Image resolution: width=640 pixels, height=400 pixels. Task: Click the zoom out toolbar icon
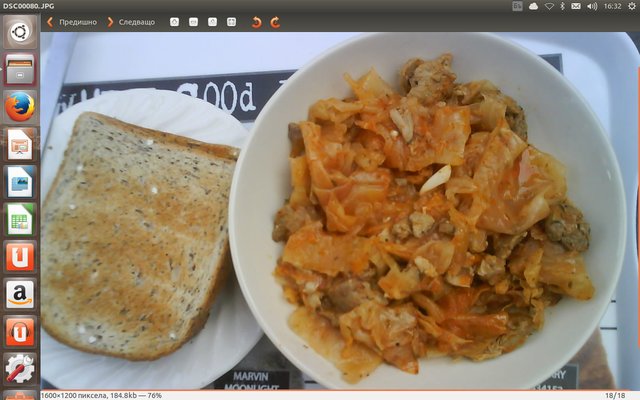(x=193, y=21)
